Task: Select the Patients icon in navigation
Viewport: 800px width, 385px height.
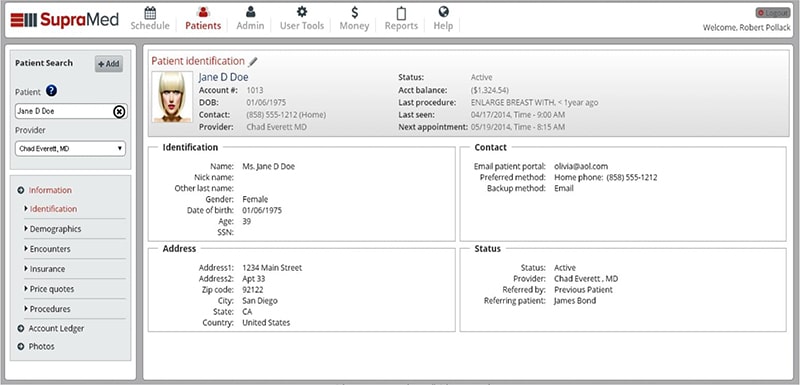Action: [203, 12]
